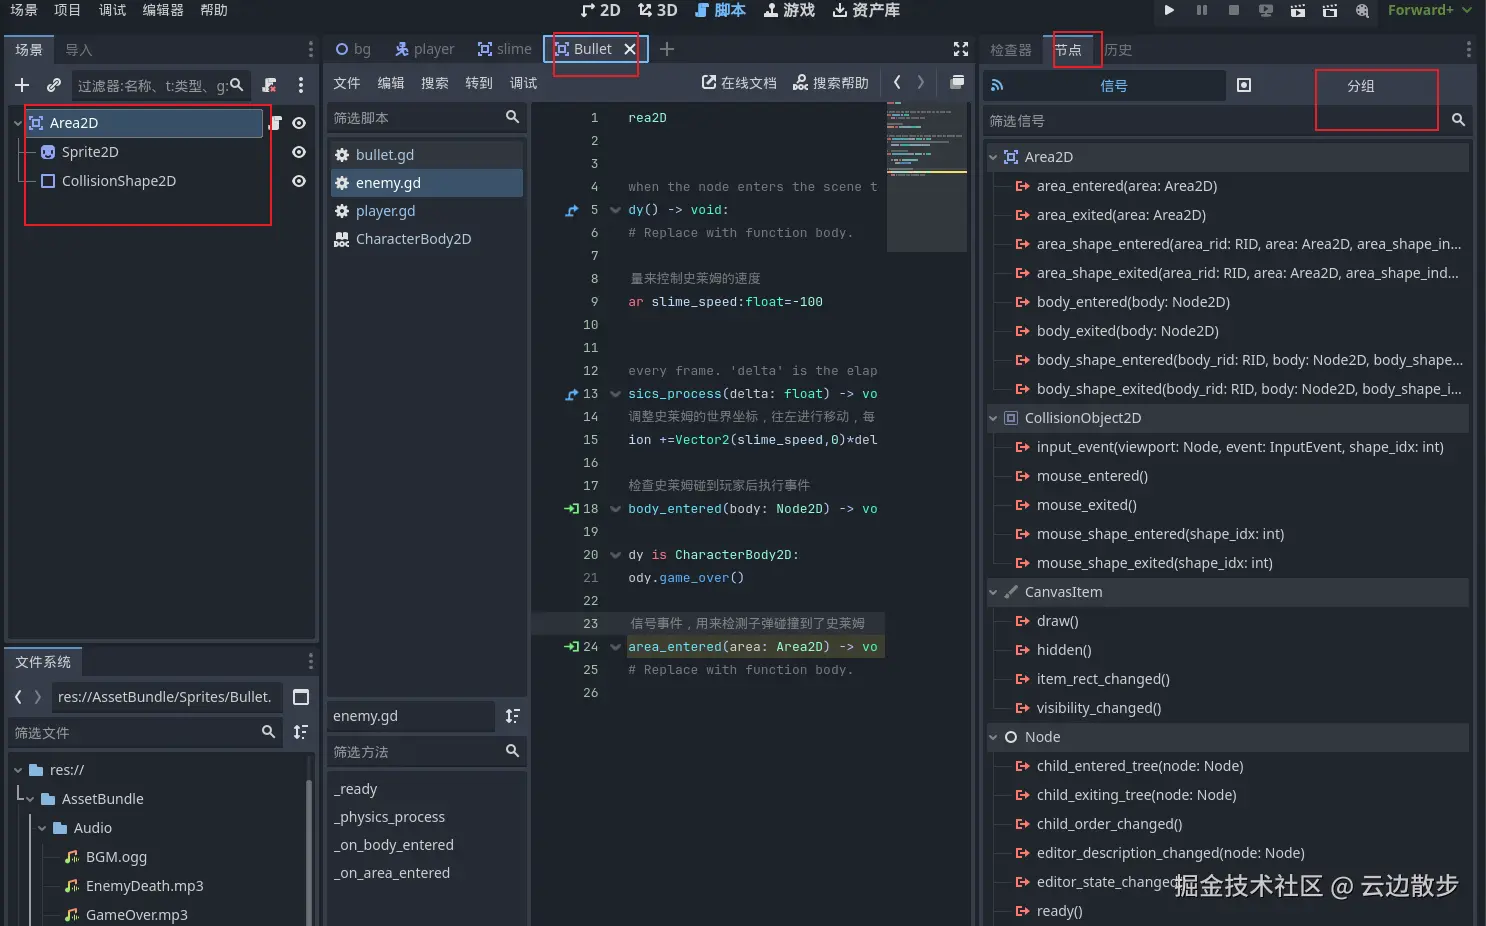1486x926 pixels.
Task: Select Sprite2D in scene tree
Action: coord(90,152)
